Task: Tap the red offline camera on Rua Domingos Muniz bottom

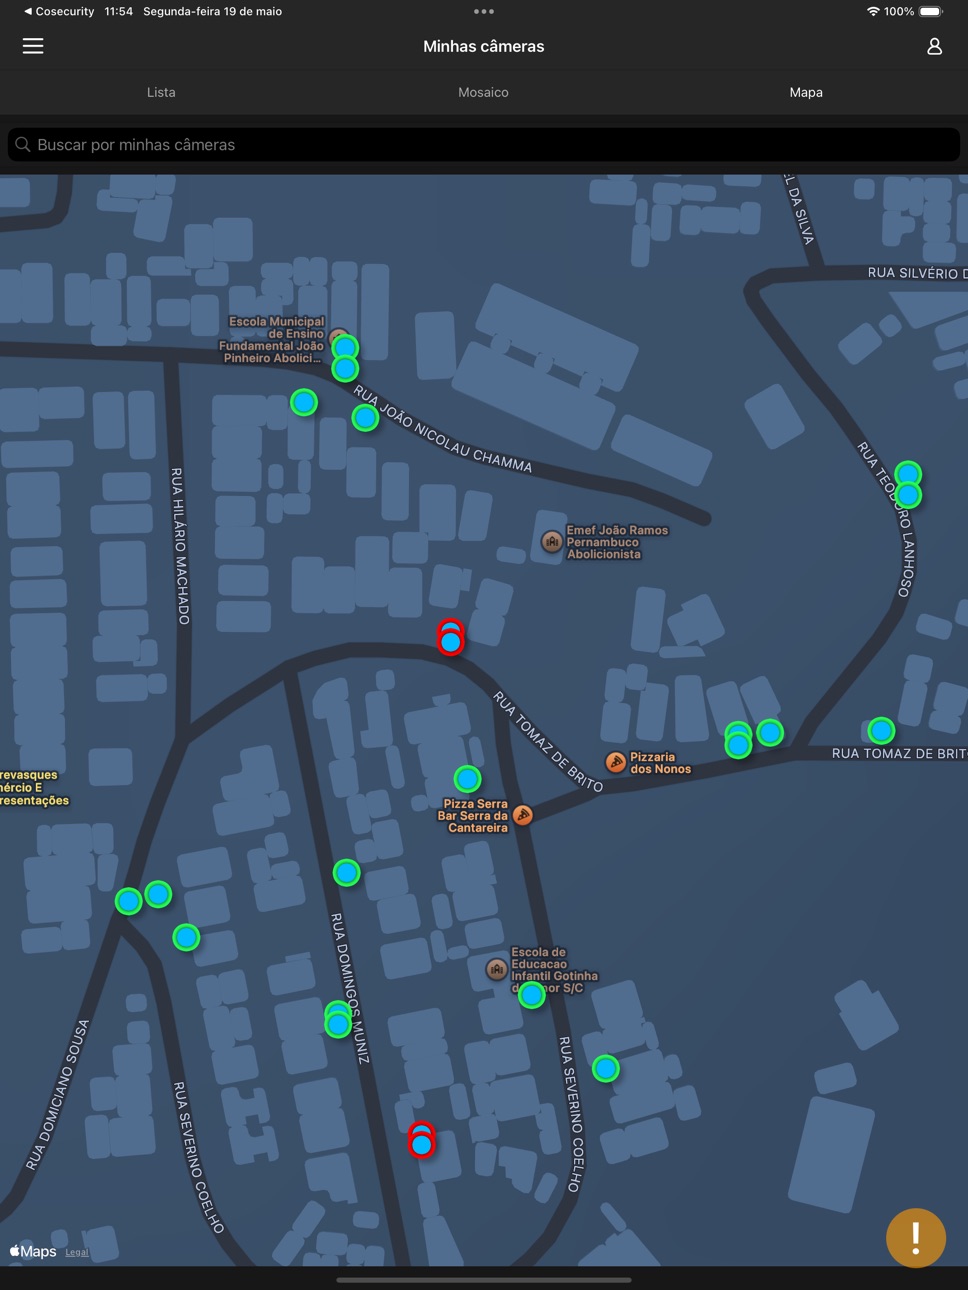Action: click(x=422, y=1140)
